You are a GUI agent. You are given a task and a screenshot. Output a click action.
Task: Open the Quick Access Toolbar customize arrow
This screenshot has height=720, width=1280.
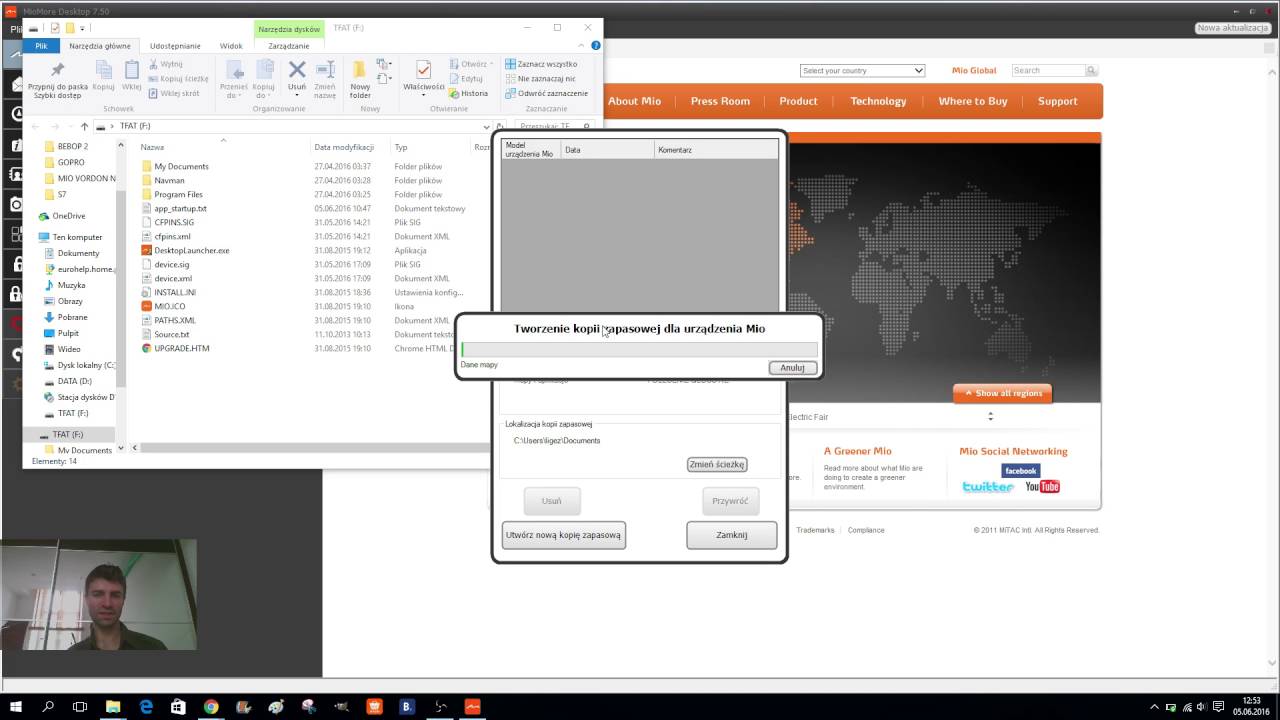(82, 28)
